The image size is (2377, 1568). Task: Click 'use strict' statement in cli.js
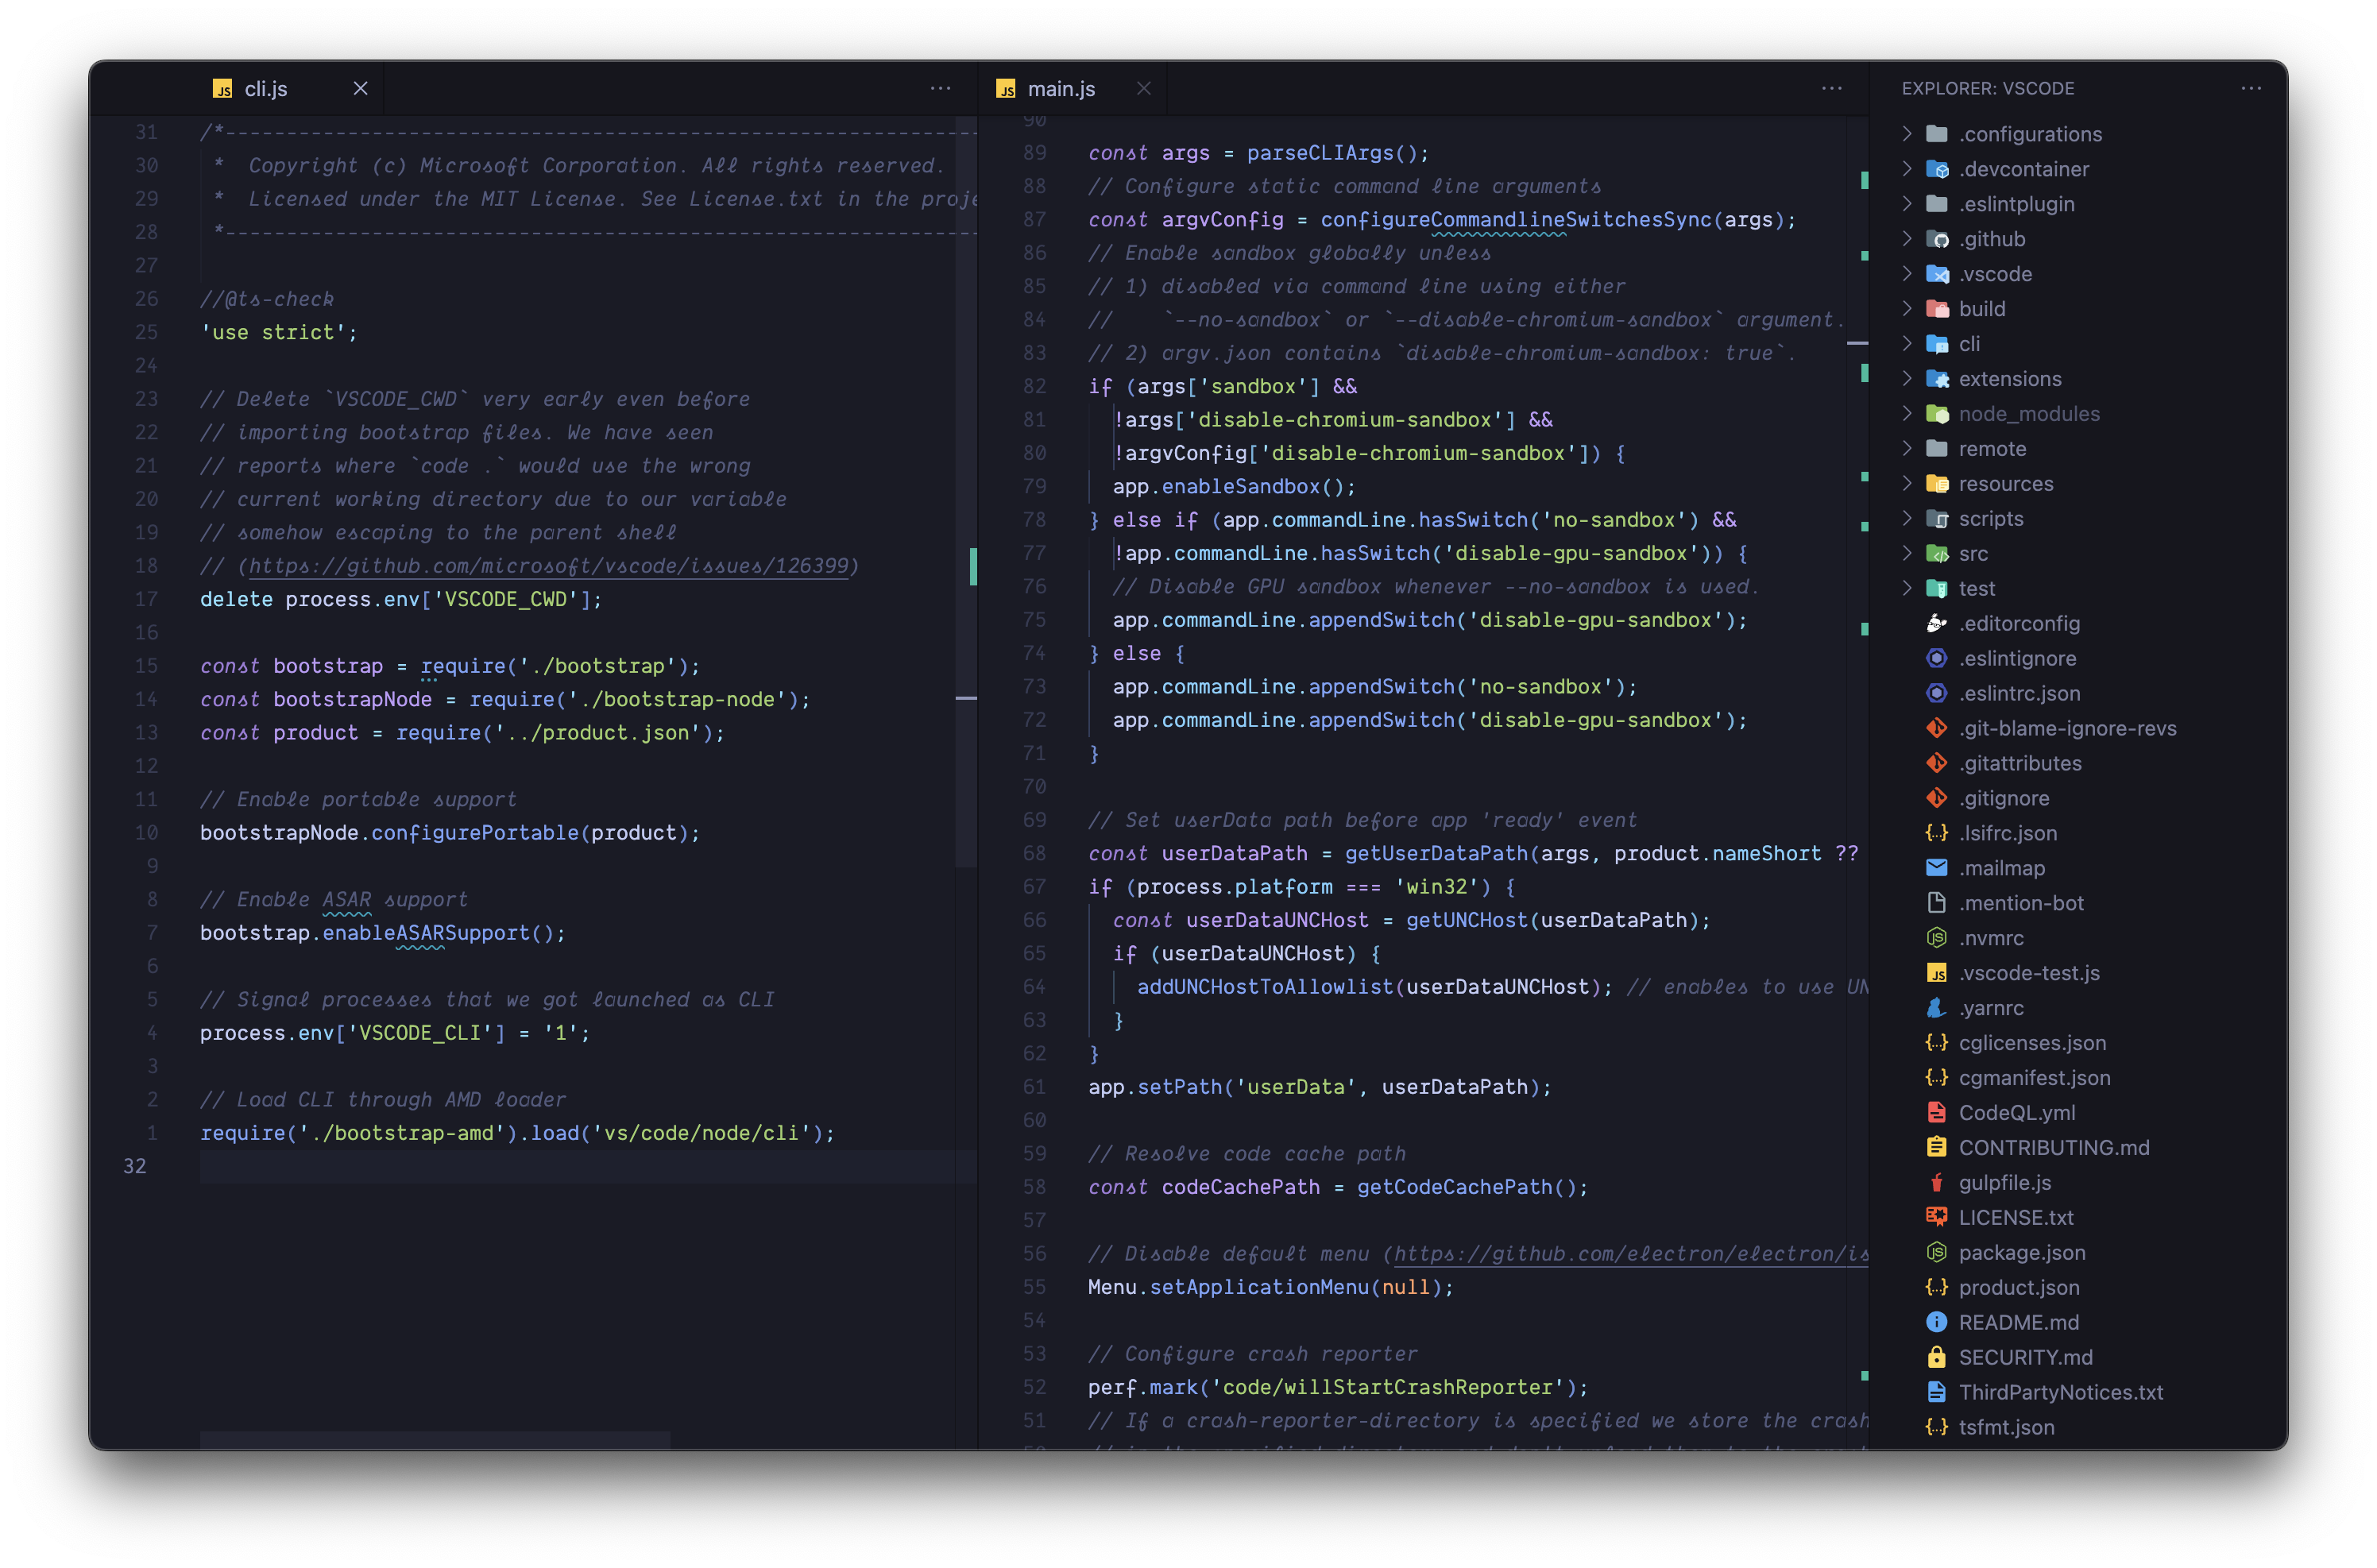click(278, 333)
